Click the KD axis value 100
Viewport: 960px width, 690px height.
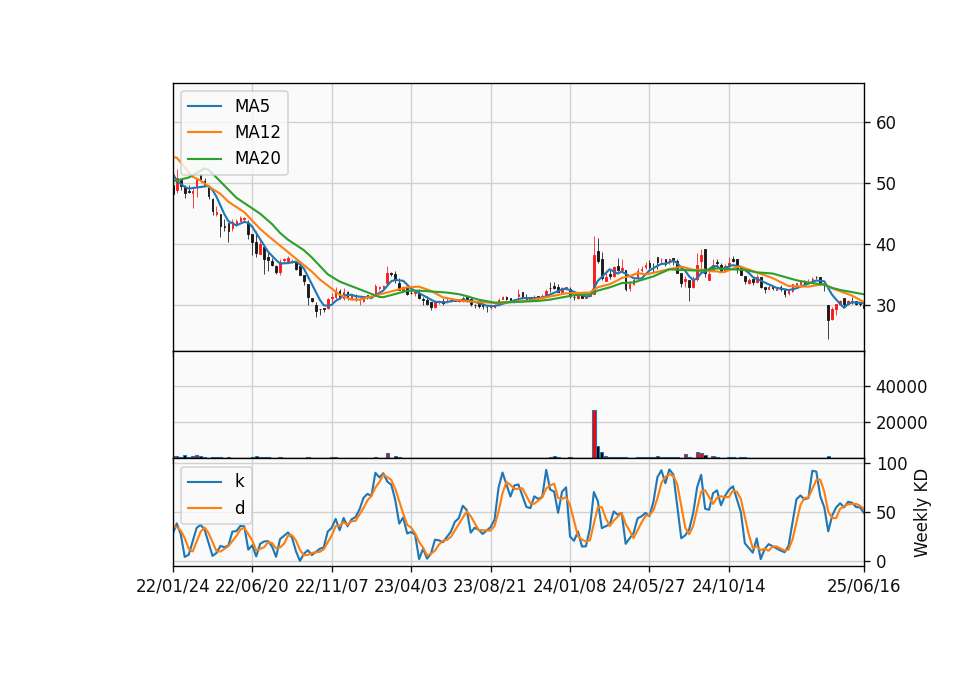point(891,464)
